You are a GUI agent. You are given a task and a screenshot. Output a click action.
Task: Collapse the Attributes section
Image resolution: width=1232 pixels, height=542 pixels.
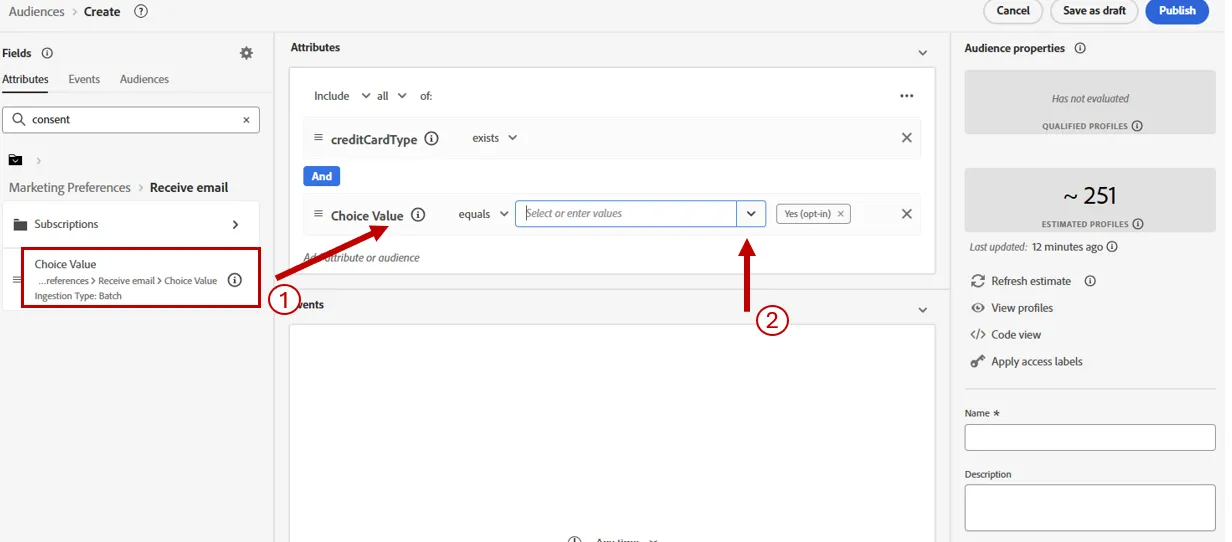(x=923, y=53)
